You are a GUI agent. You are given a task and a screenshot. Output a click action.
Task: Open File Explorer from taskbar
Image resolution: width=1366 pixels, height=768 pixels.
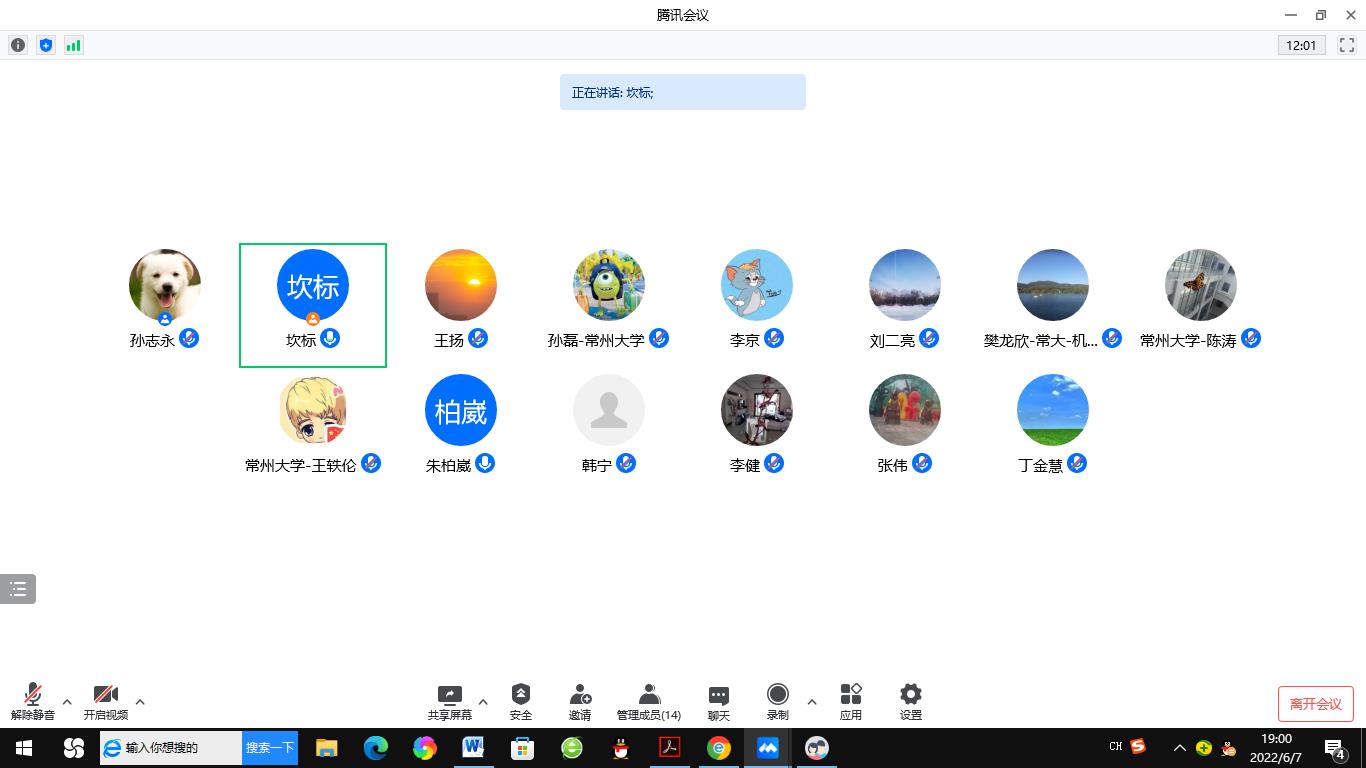click(327, 748)
